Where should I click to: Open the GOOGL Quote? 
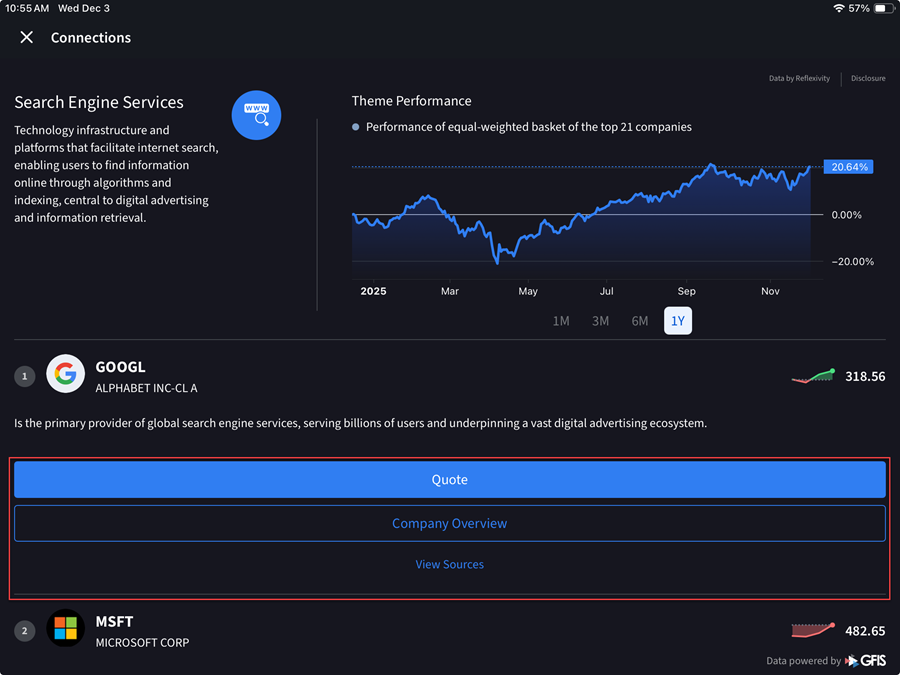pos(449,480)
